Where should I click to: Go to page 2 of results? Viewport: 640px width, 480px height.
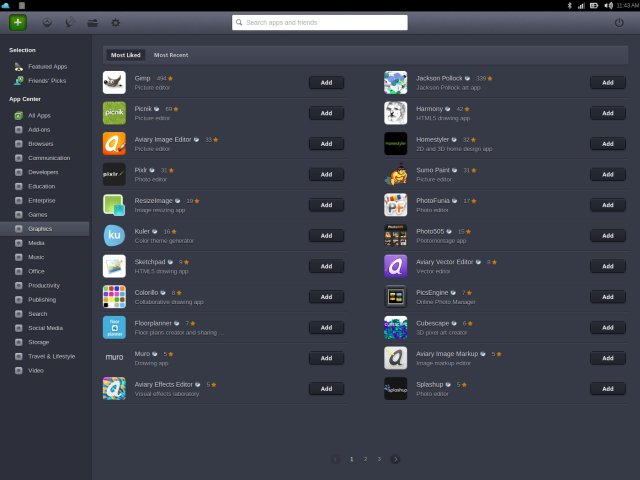(365, 459)
